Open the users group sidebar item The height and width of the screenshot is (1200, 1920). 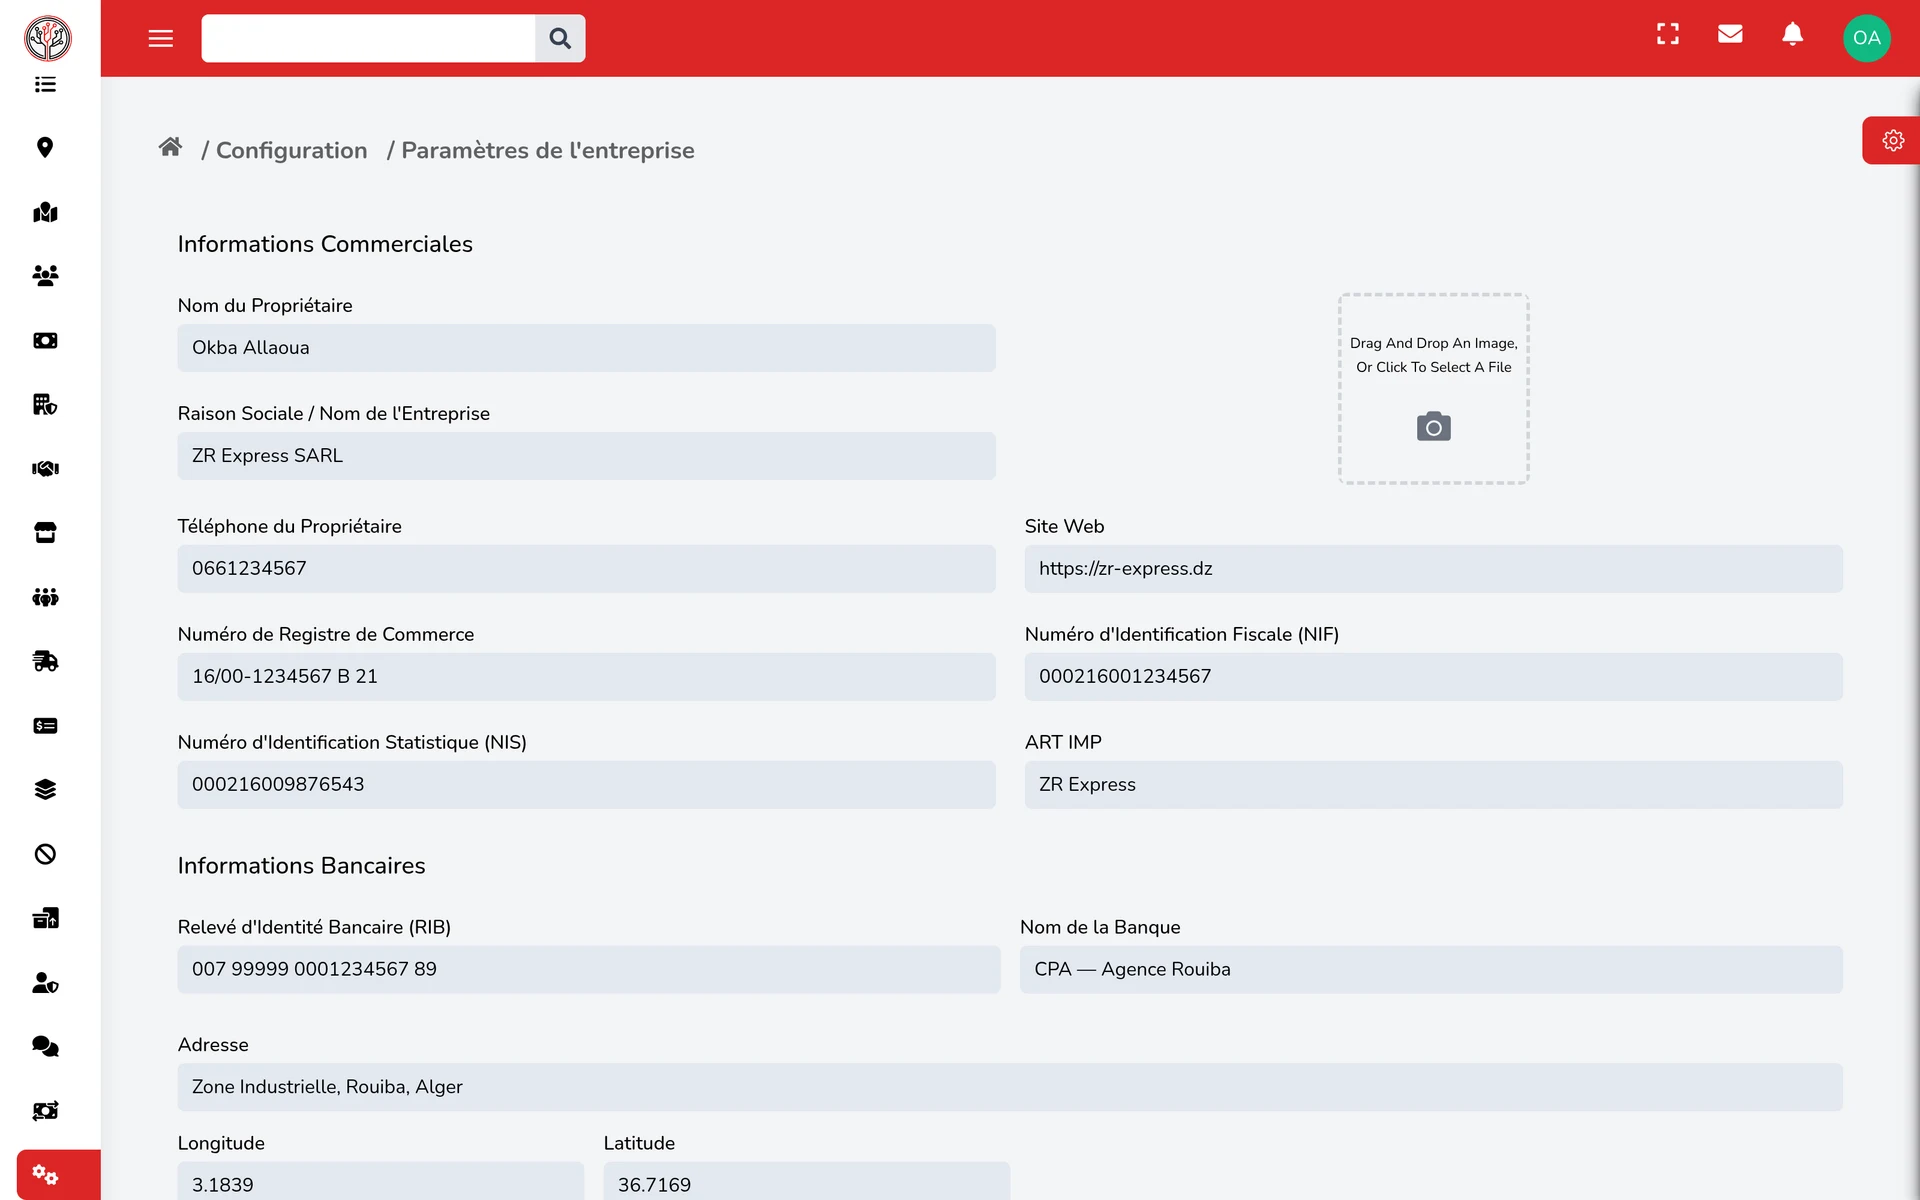pyautogui.click(x=45, y=276)
